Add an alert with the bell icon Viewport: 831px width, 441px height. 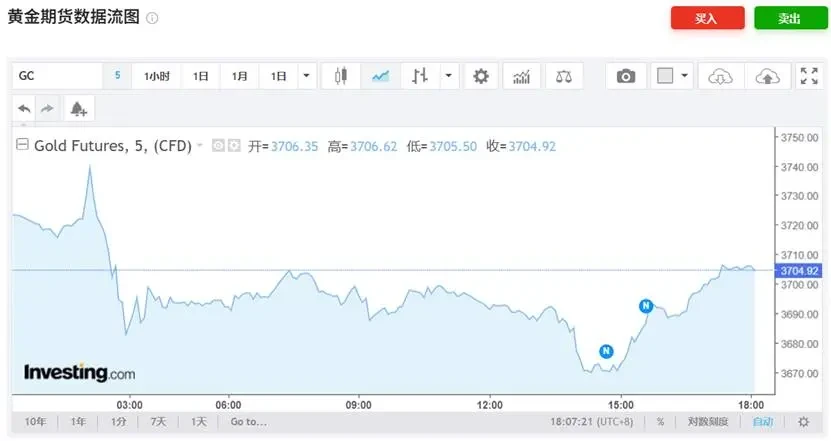78,109
